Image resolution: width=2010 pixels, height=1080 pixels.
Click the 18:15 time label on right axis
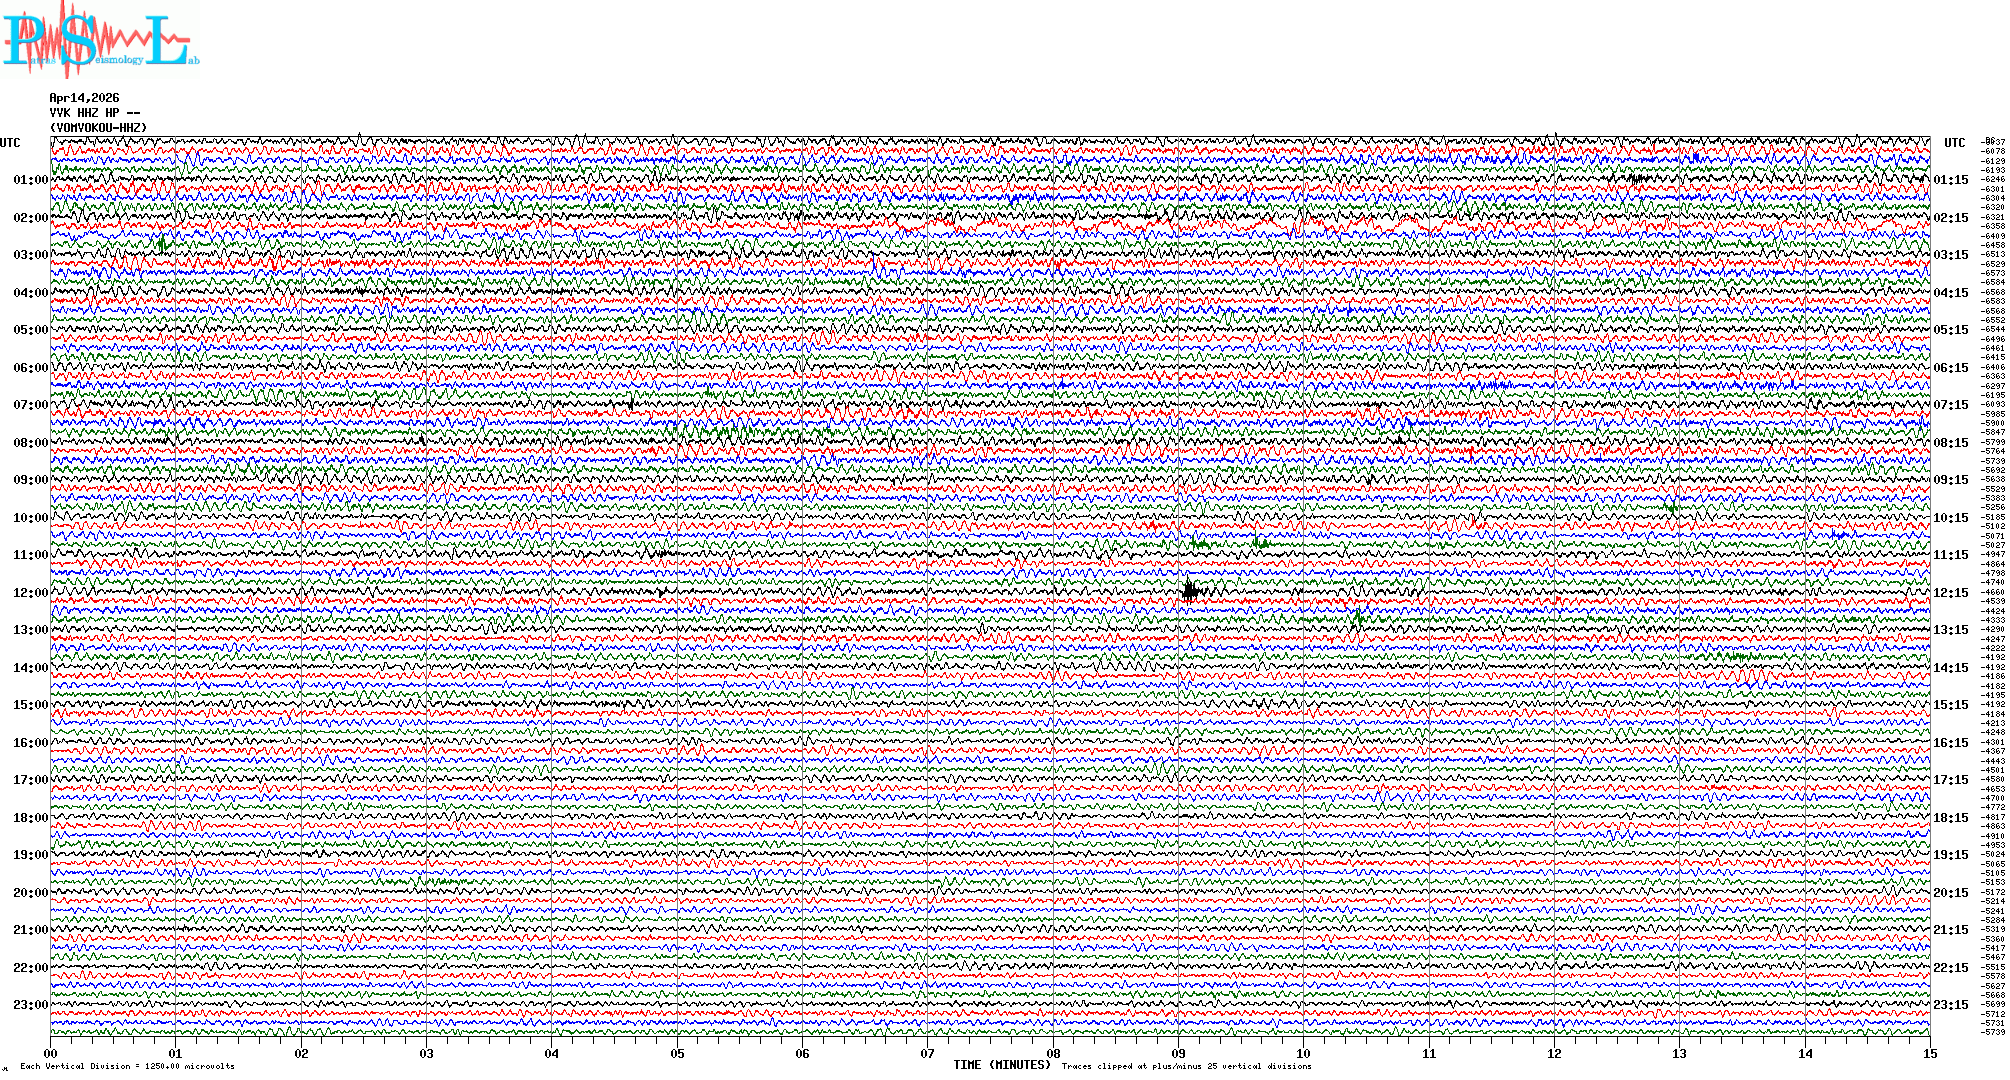pyautogui.click(x=1950, y=818)
